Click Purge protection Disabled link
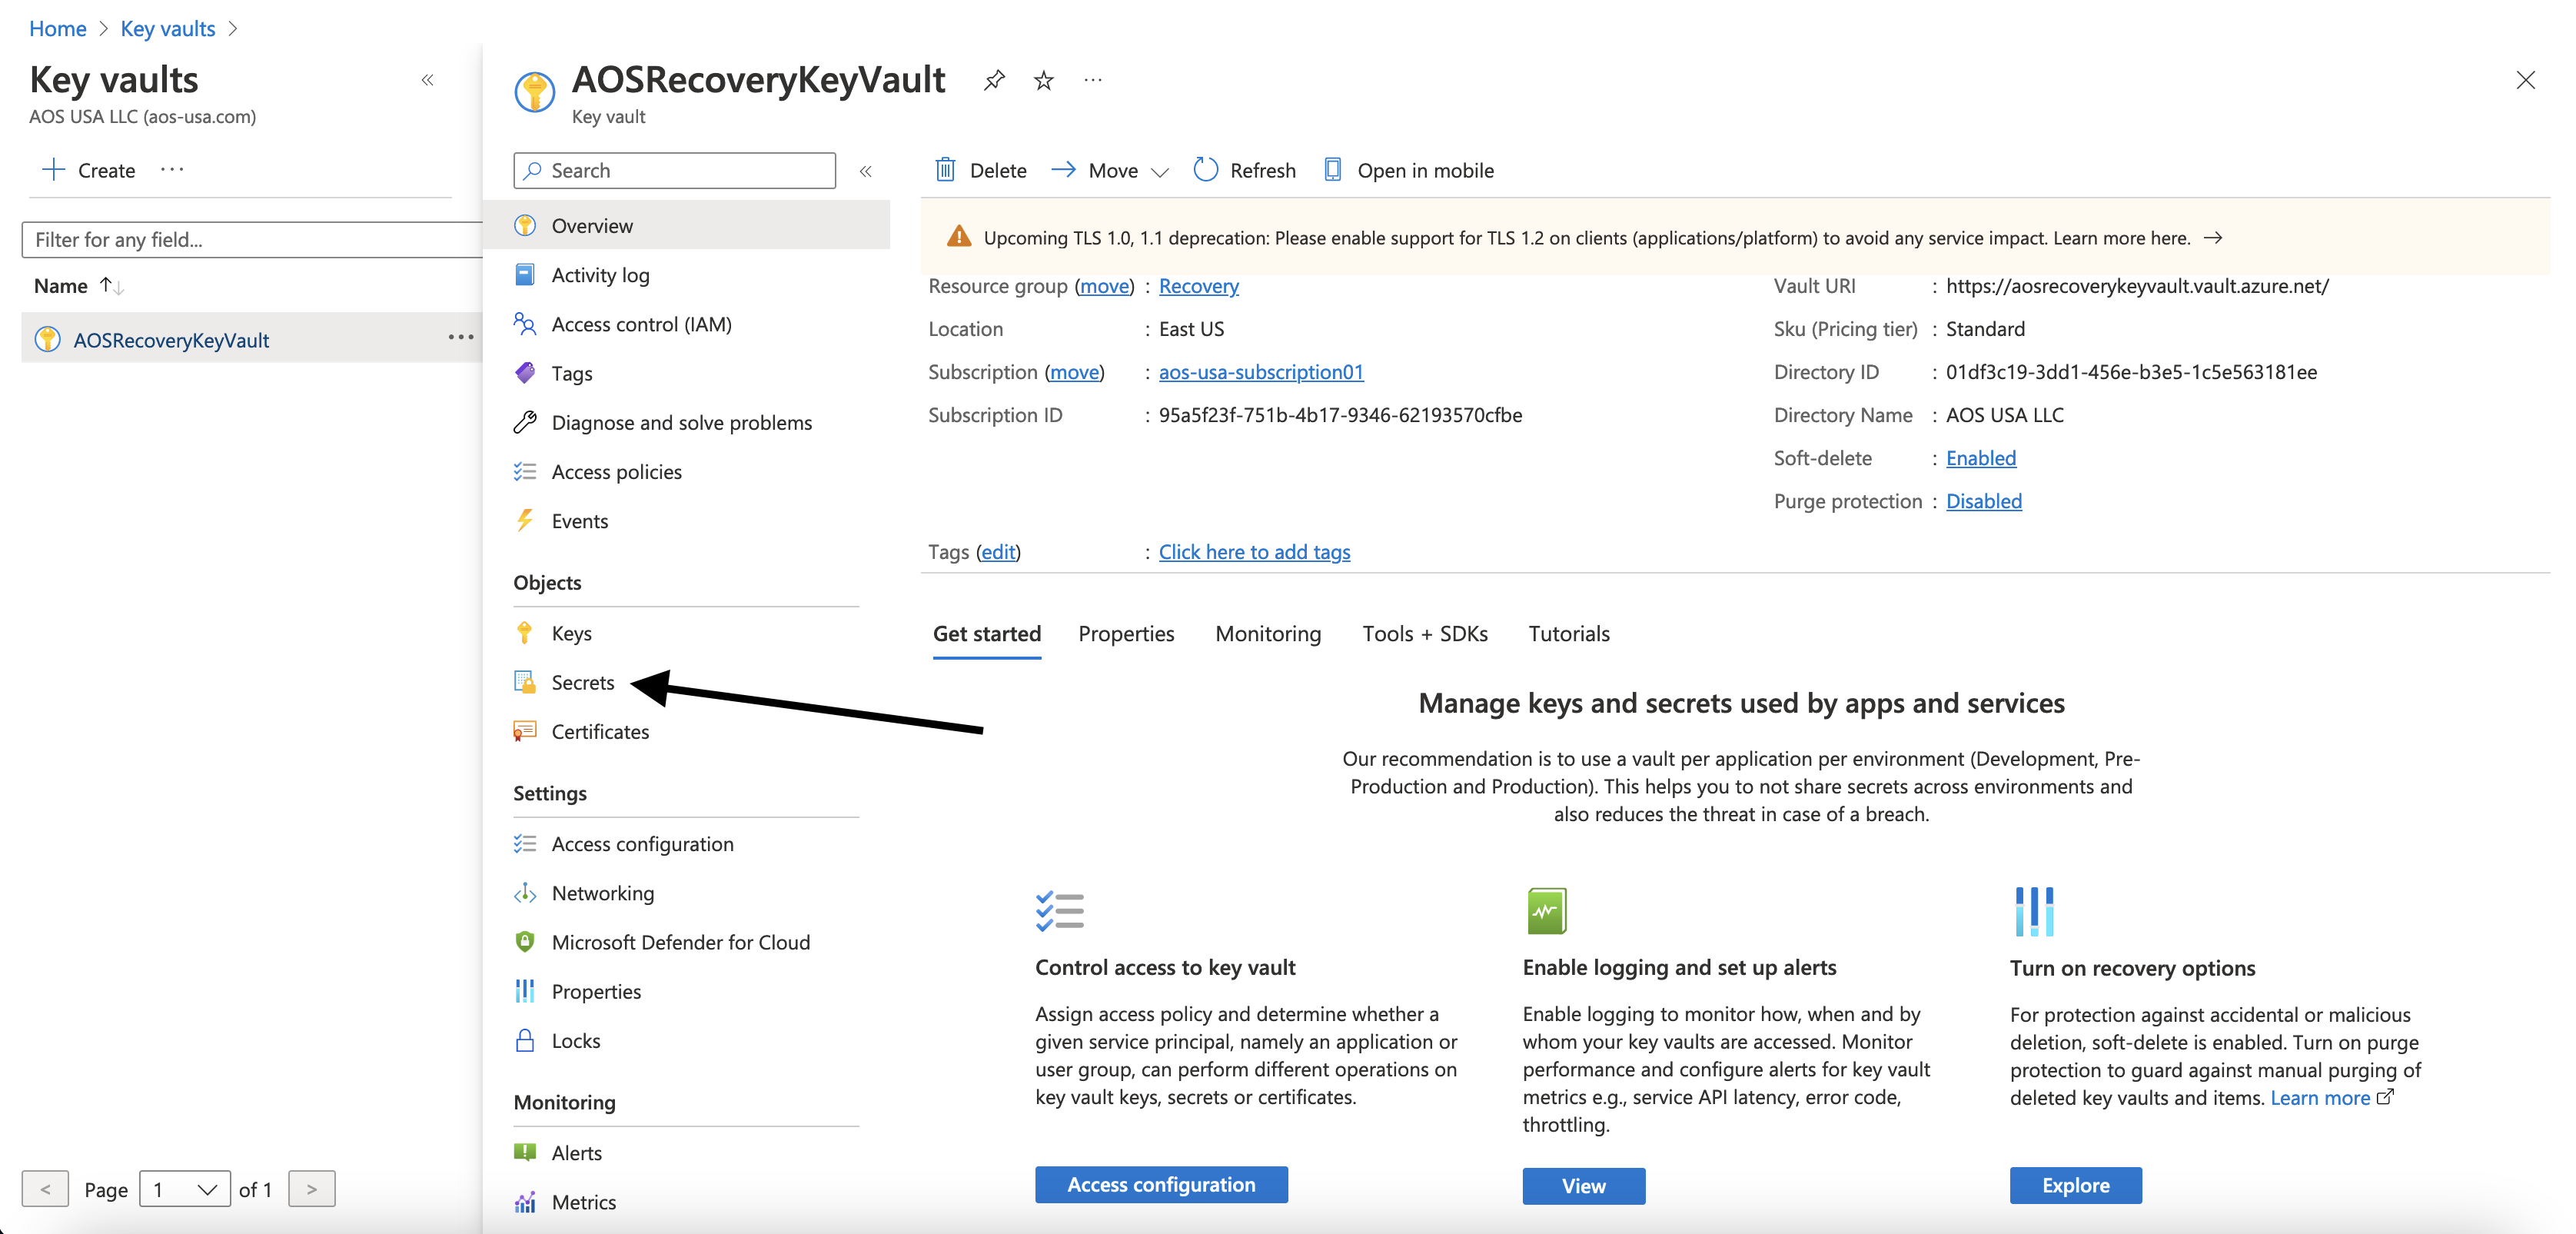 point(1983,501)
